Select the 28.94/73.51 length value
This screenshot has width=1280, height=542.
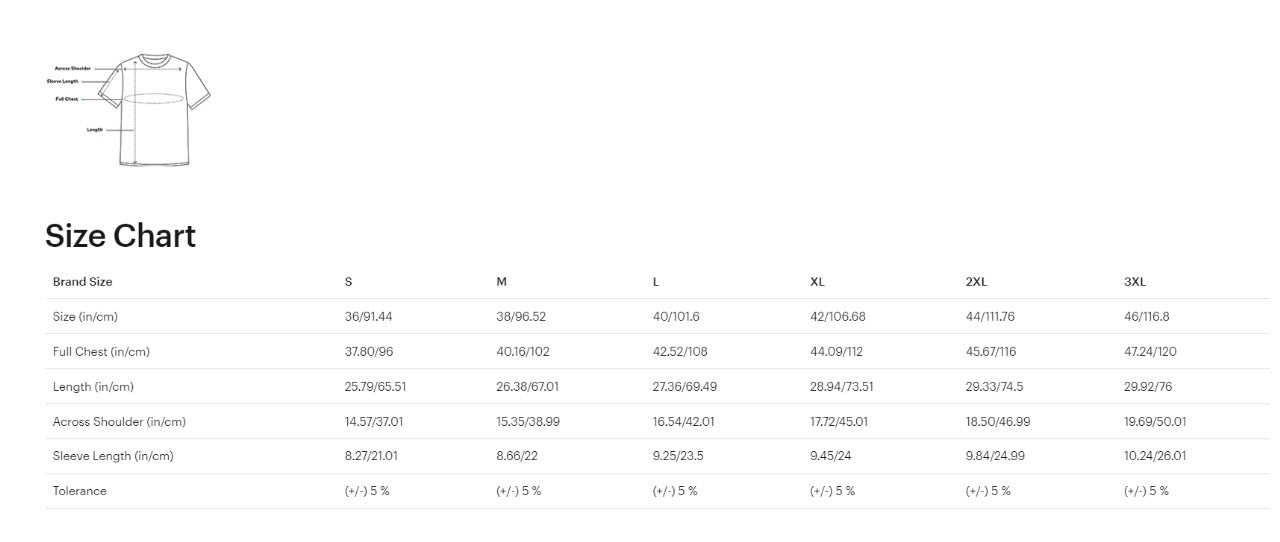coord(841,387)
